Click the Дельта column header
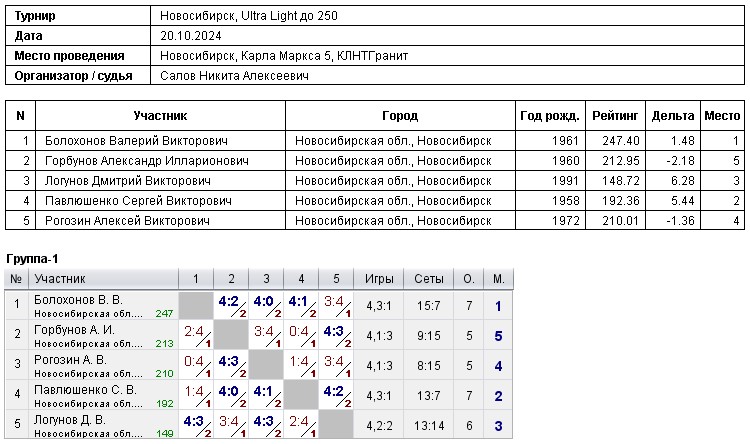 pos(672,116)
